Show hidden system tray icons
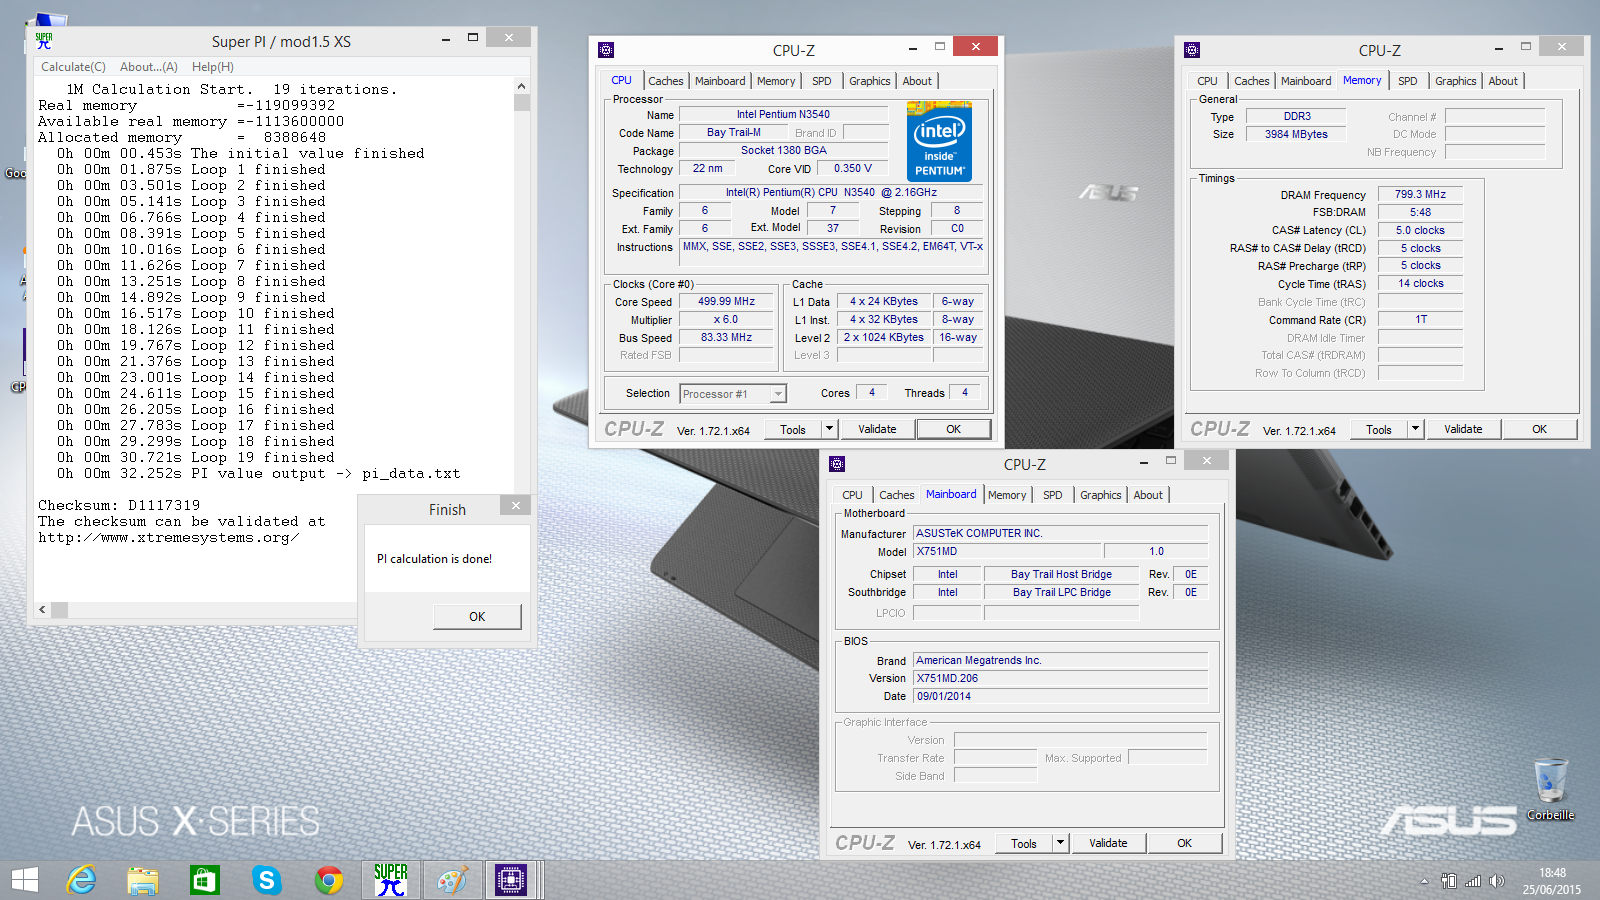Image resolution: width=1600 pixels, height=900 pixels. click(1424, 882)
